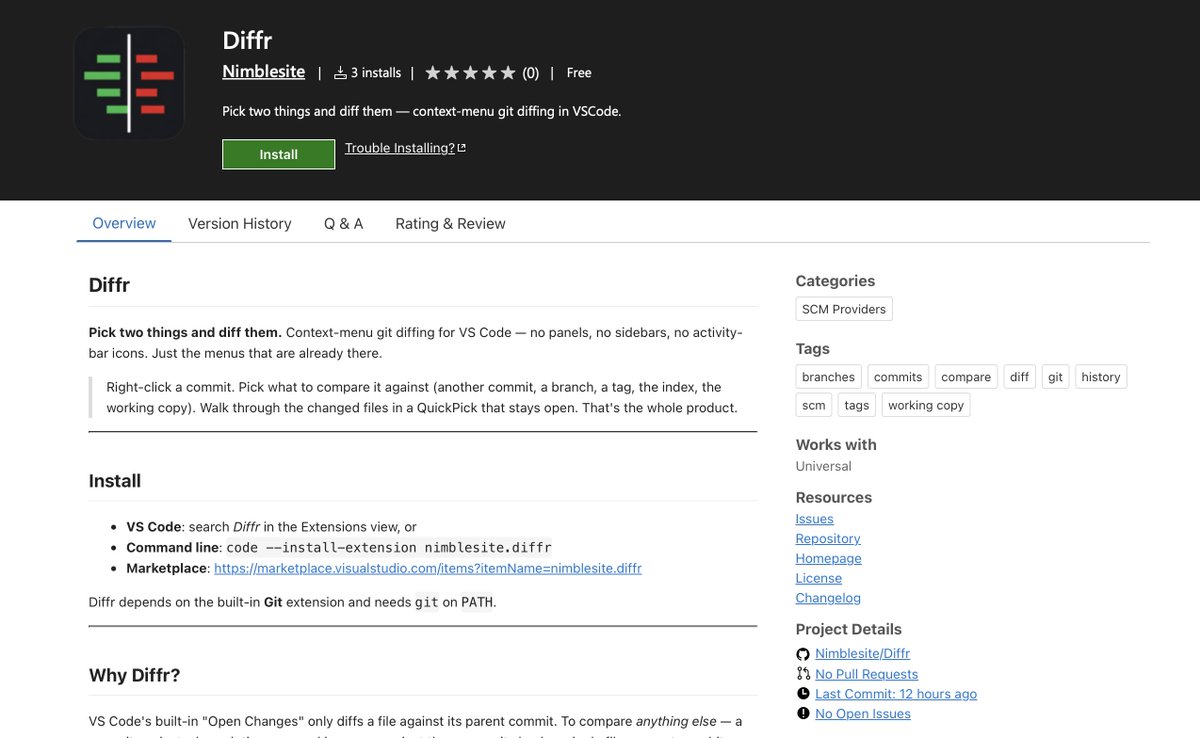Click the git tag
Image resolution: width=1200 pixels, height=738 pixels.
1055,377
